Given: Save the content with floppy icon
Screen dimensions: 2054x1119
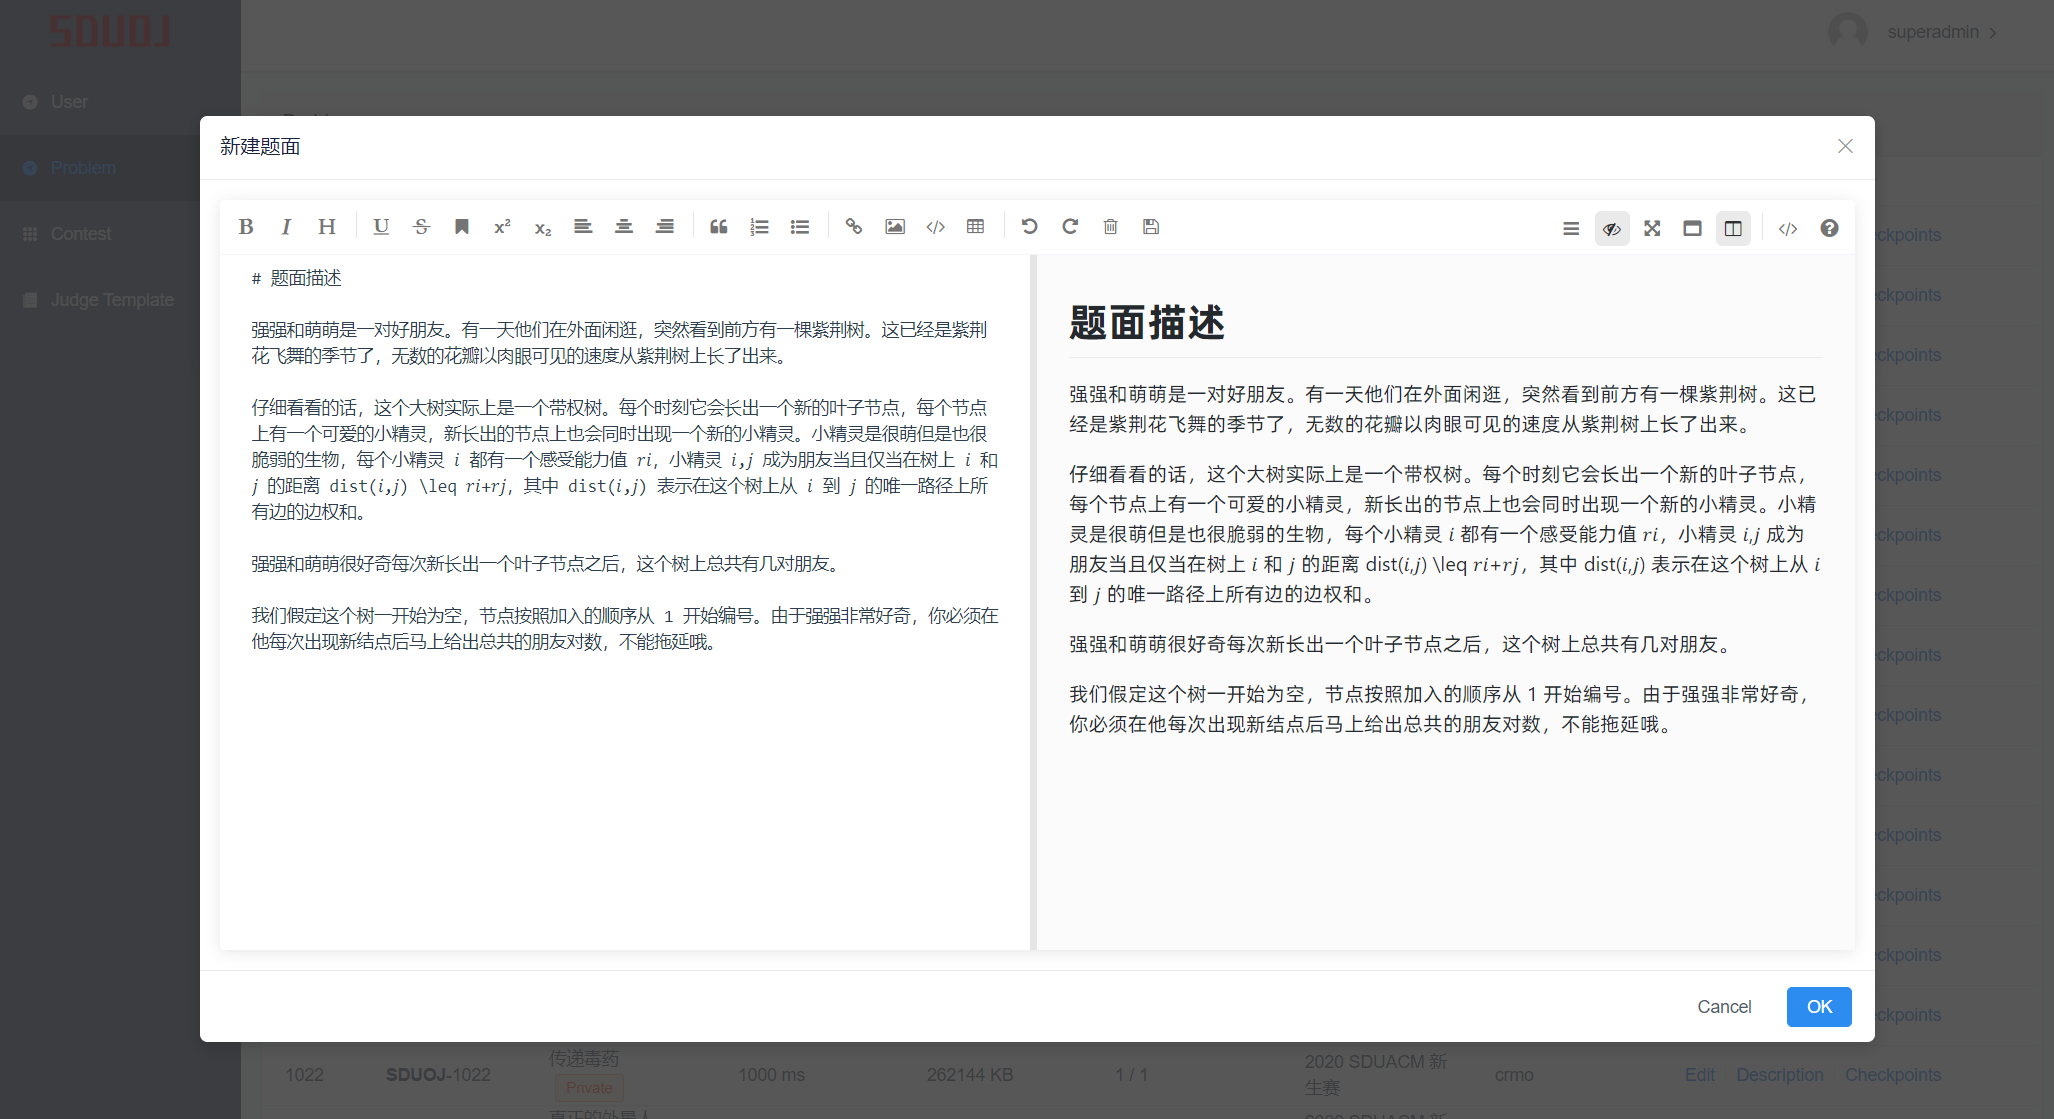Looking at the screenshot, I should click(x=1151, y=227).
